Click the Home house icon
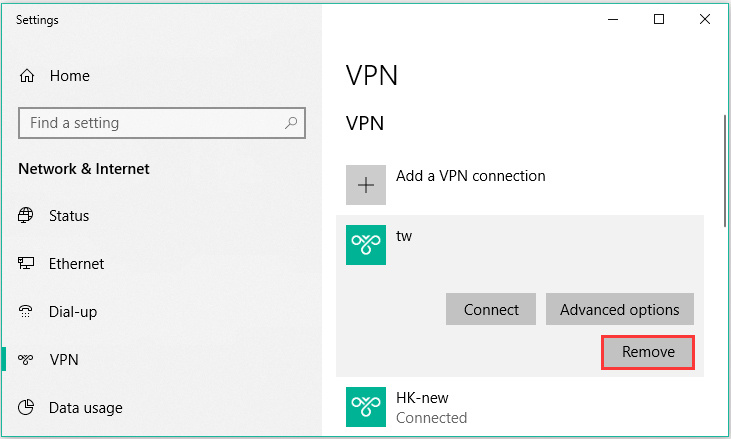Viewport: 731px width, 439px height. click(27, 76)
